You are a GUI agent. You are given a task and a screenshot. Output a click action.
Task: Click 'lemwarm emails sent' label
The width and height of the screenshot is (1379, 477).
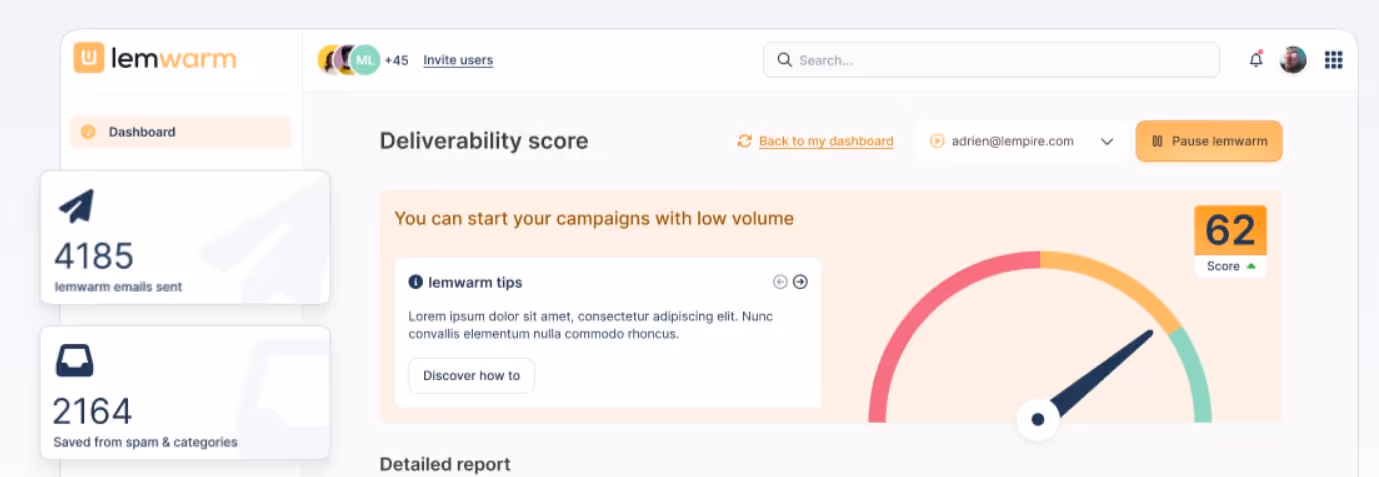[x=118, y=287]
